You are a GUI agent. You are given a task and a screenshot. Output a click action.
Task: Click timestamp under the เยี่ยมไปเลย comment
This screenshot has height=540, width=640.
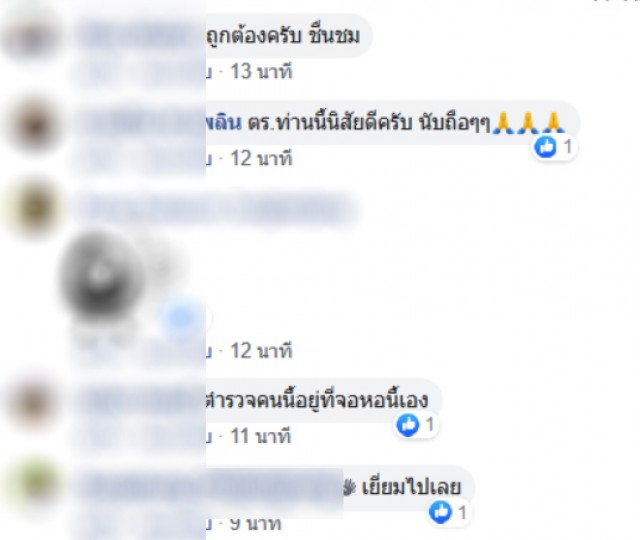256,524
